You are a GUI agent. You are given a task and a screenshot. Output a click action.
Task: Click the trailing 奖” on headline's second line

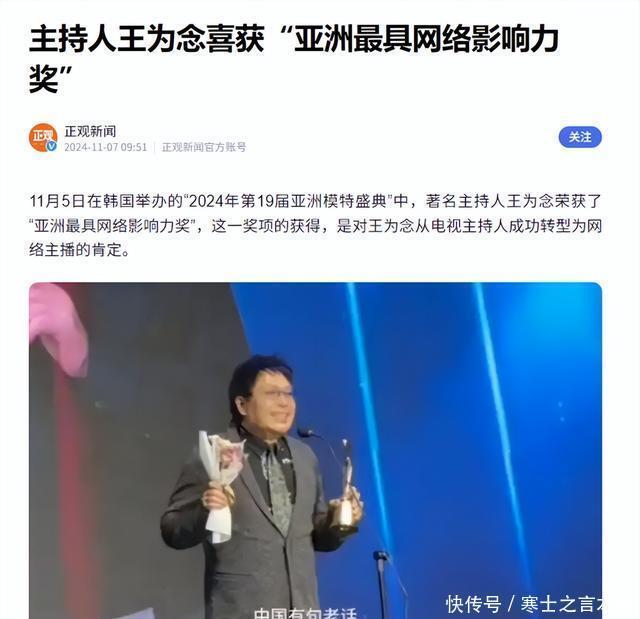point(50,78)
